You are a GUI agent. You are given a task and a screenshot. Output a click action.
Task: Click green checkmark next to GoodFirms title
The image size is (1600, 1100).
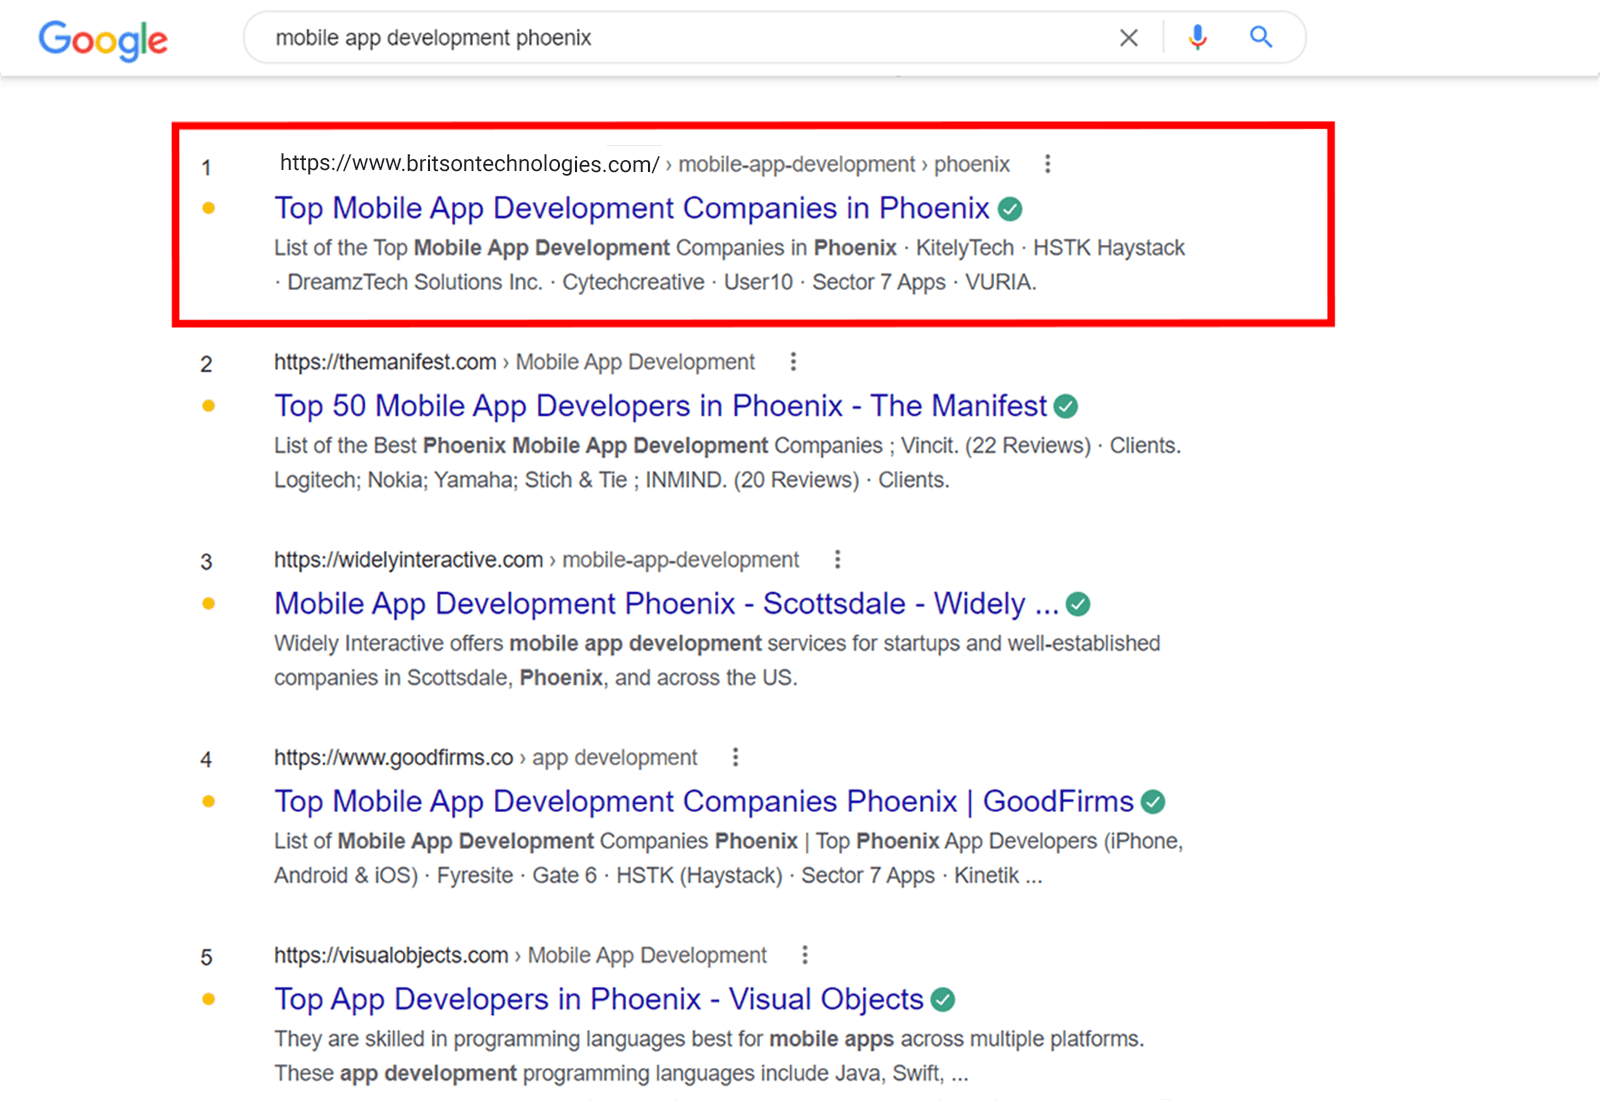click(1153, 802)
